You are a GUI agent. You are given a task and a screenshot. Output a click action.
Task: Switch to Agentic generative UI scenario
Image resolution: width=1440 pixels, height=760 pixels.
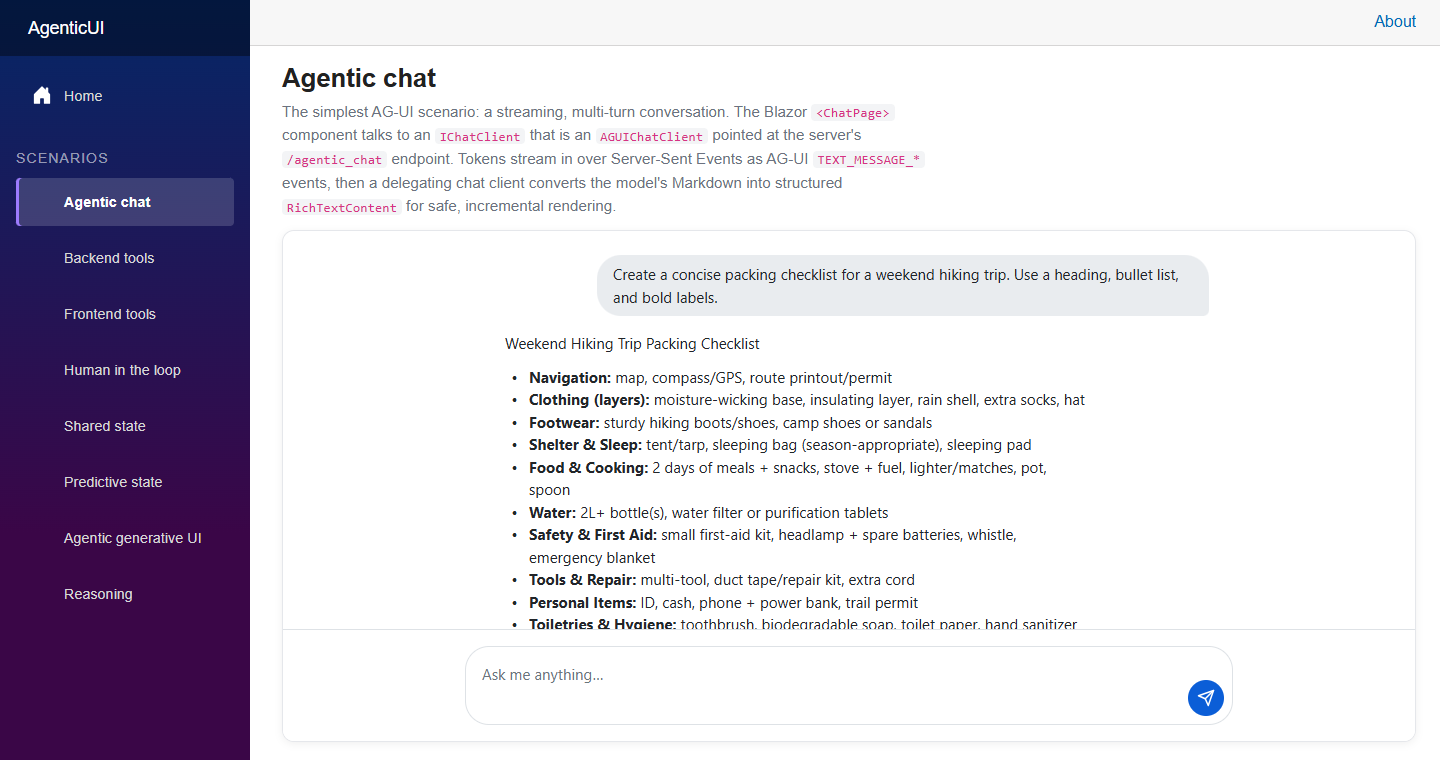(x=125, y=538)
